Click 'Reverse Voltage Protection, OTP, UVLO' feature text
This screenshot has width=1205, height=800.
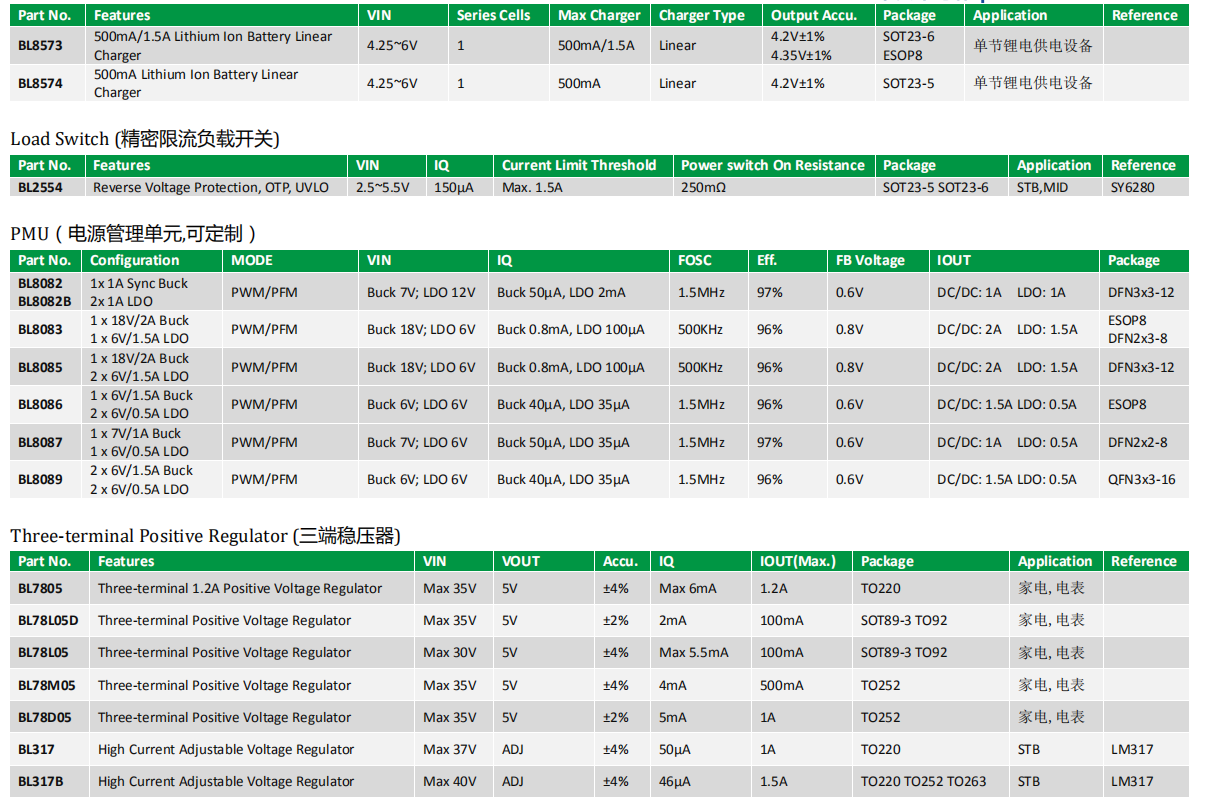tap(211, 187)
